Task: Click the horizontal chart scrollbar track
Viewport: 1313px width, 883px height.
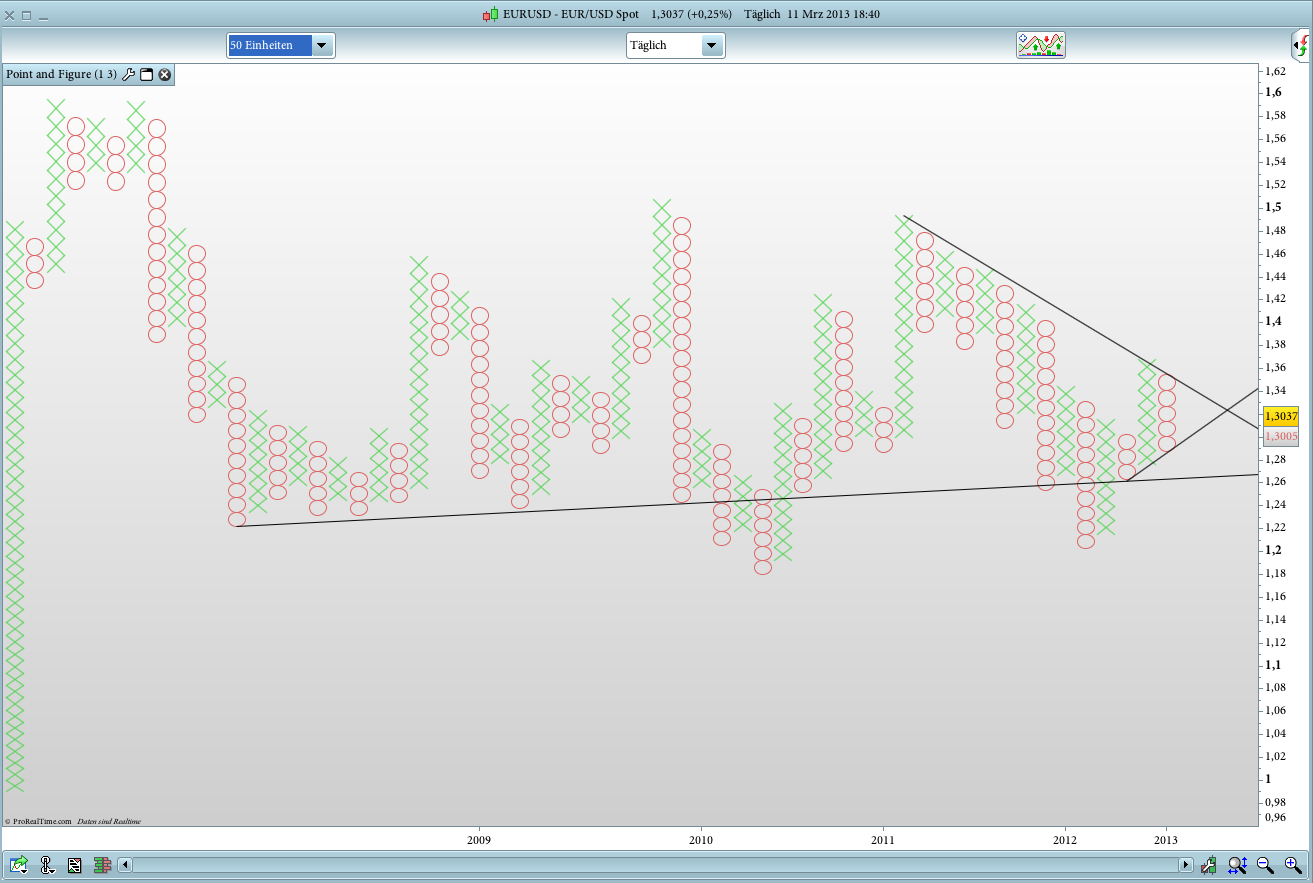Action: pos(656,865)
